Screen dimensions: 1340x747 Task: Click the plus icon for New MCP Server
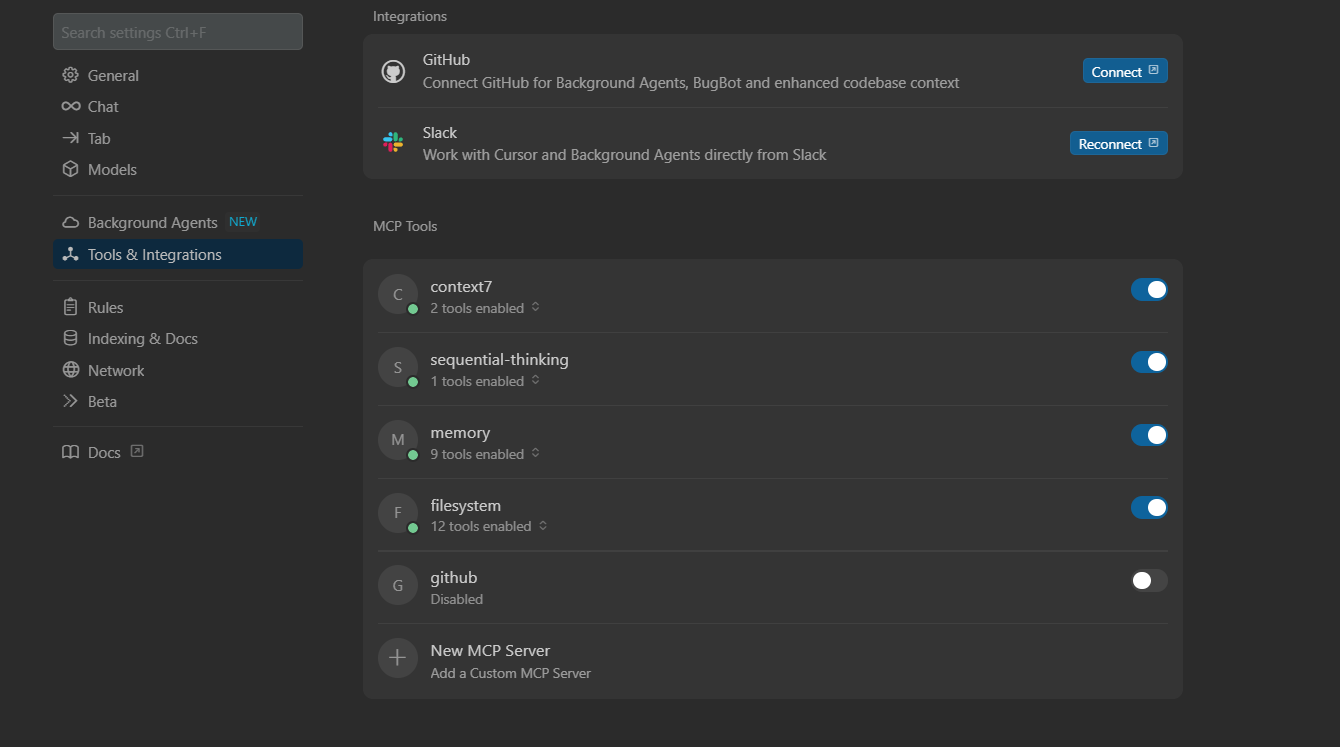click(397, 658)
